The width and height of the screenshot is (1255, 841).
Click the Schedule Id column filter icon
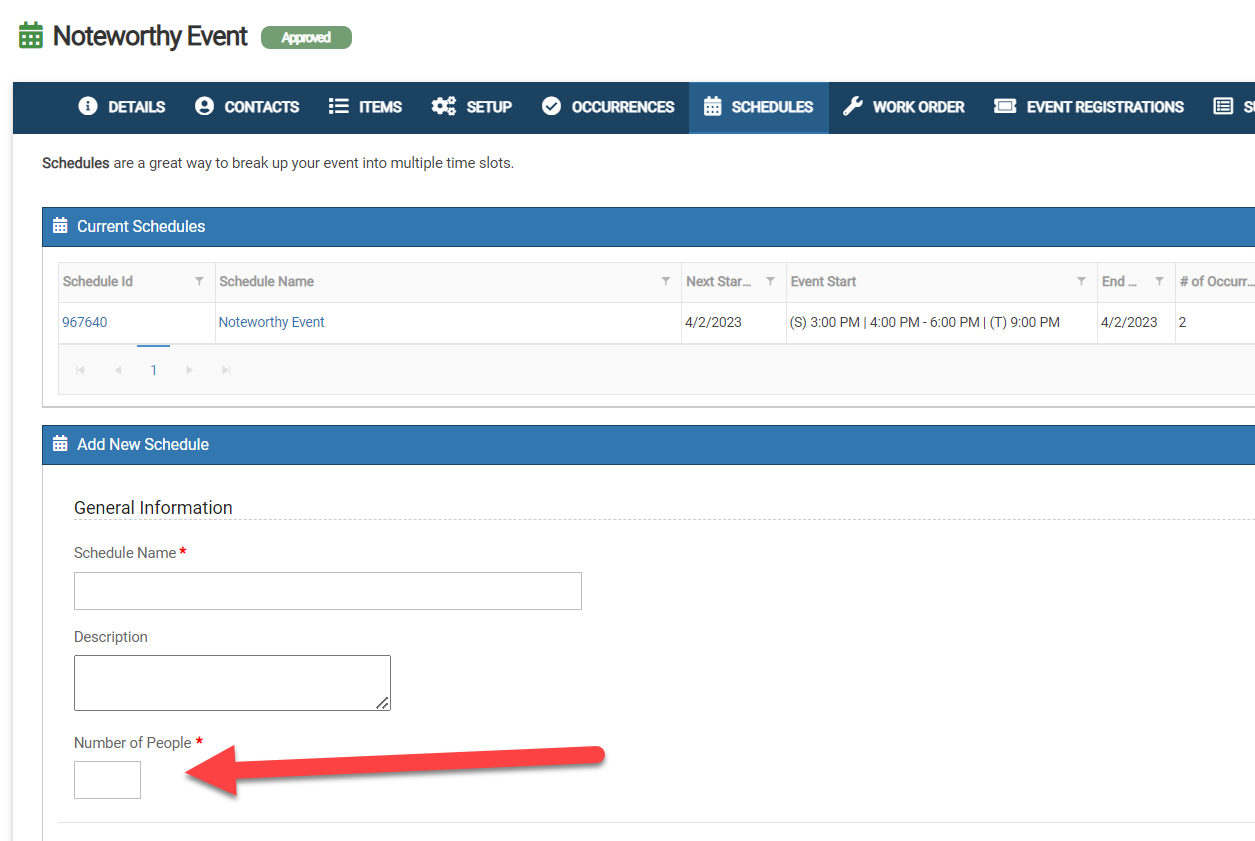pyautogui.click(x=199, y=282)
